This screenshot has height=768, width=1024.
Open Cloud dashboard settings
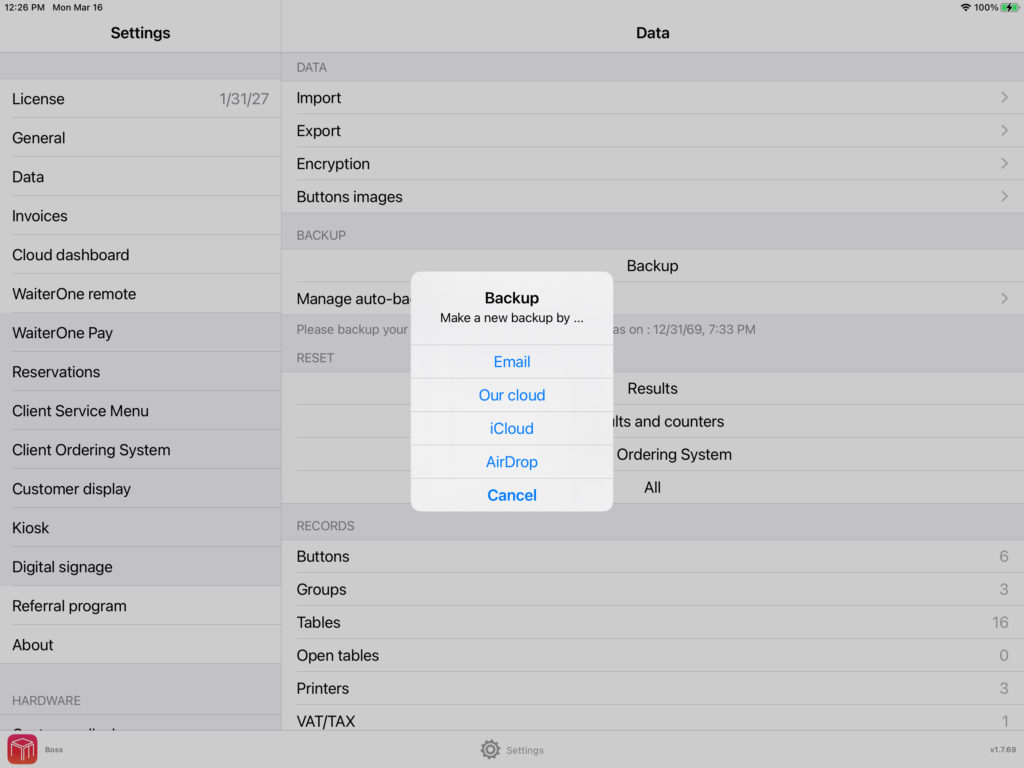point(140,255)
